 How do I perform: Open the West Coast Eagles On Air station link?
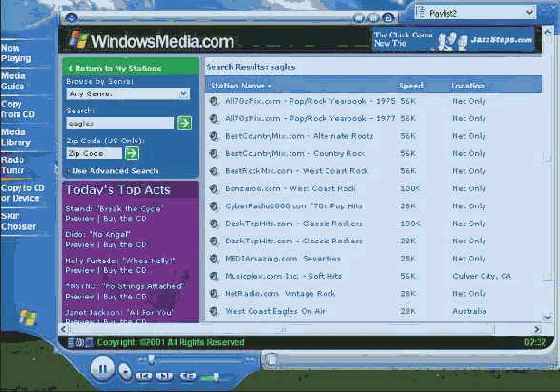(275, 311)
